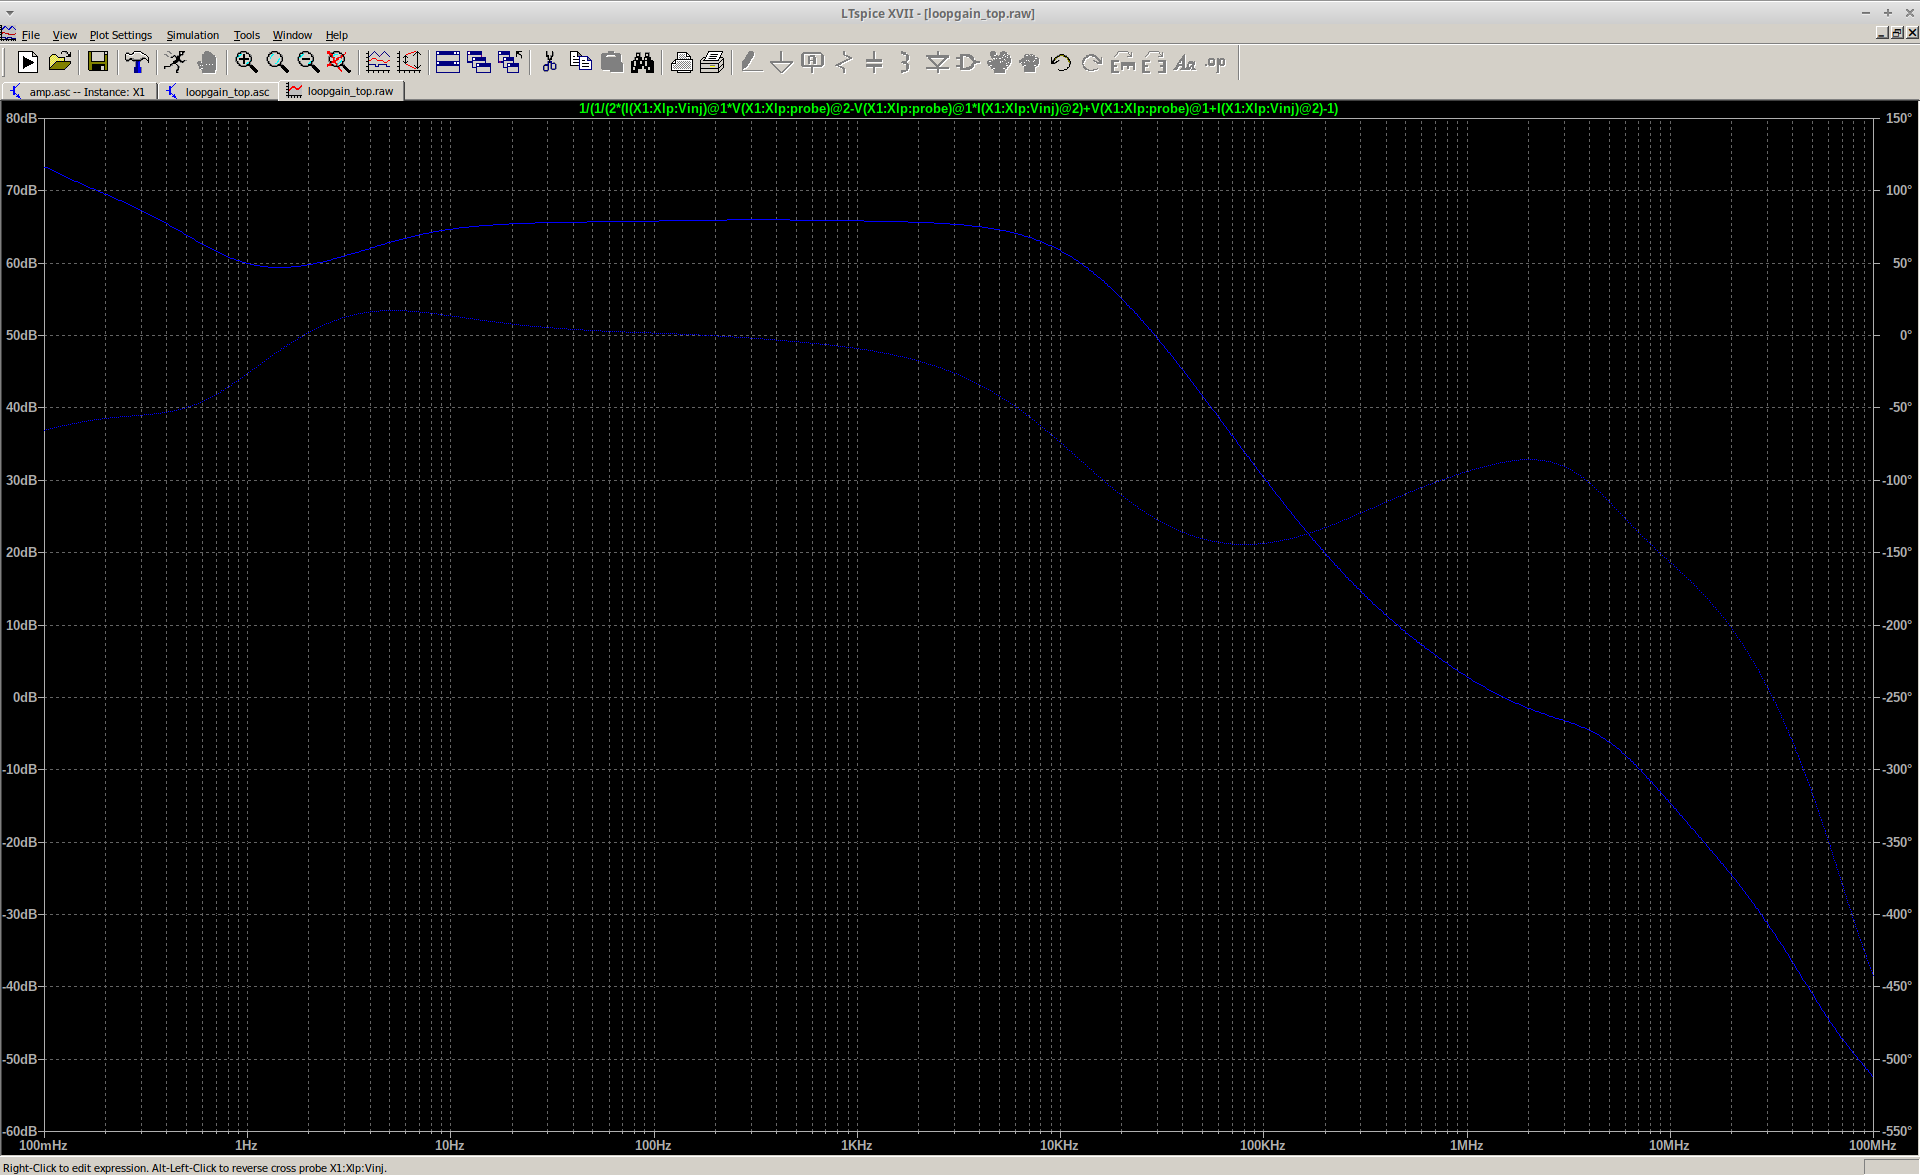Minimize the inner document window
This screenshot has width=1920, height=1175.
tap(1882, 33)
